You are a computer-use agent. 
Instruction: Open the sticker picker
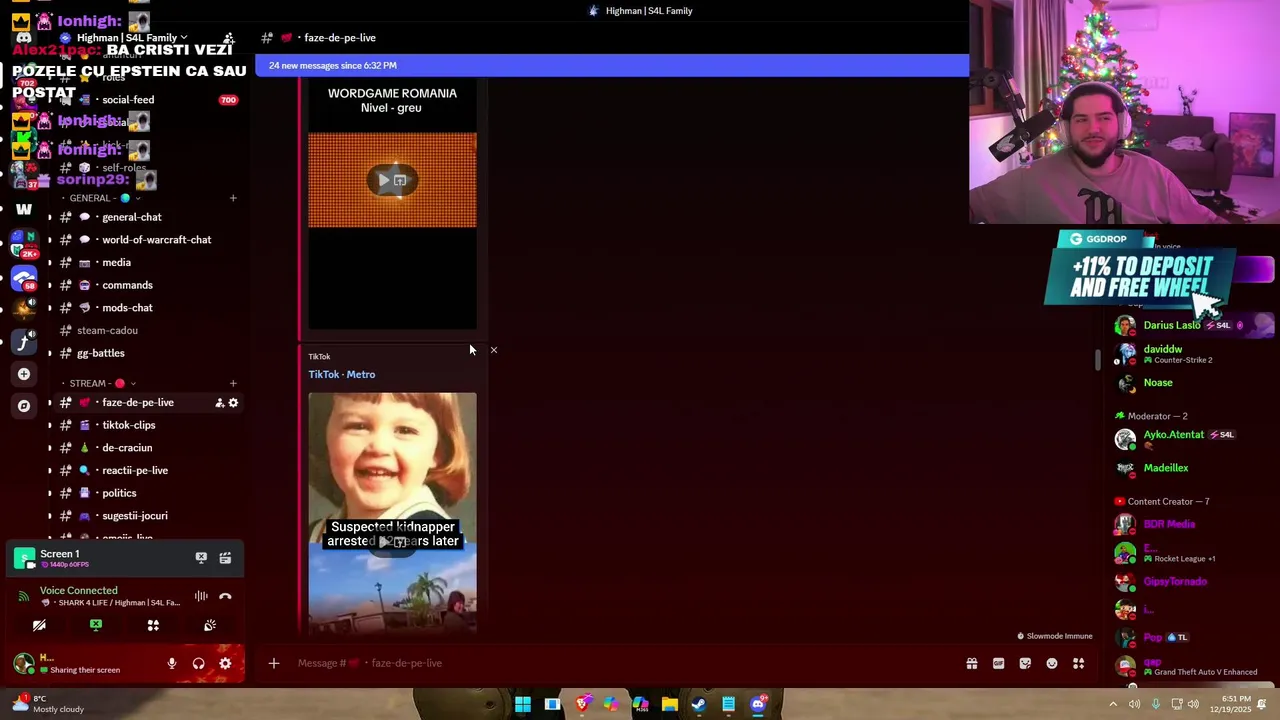point(1025,663)
